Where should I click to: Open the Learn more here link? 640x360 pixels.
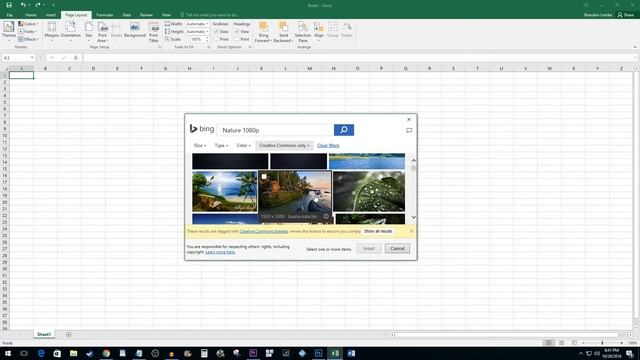(x=220, y=252)
